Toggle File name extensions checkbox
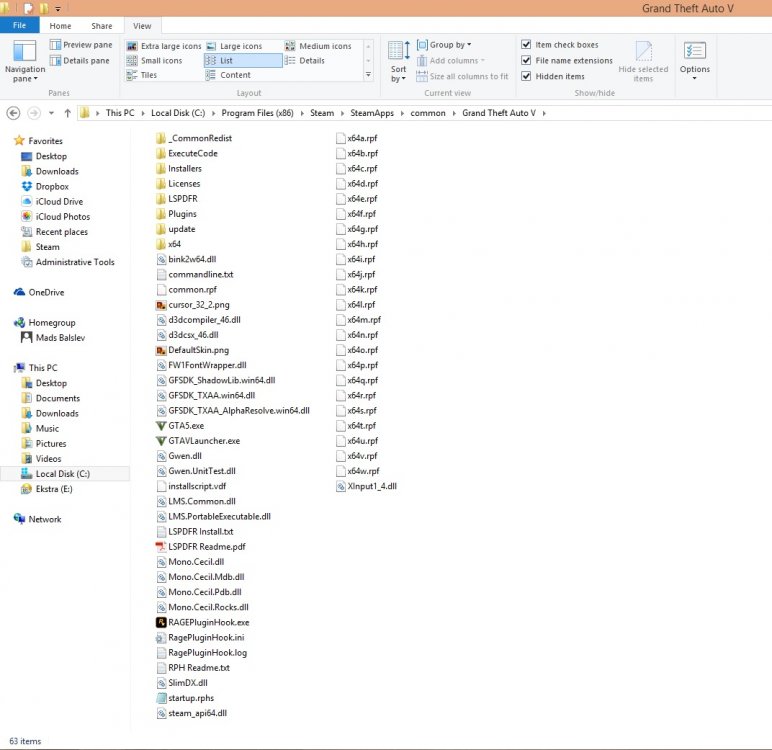Viewport: 772px width, 750px height. coord(526,60)
